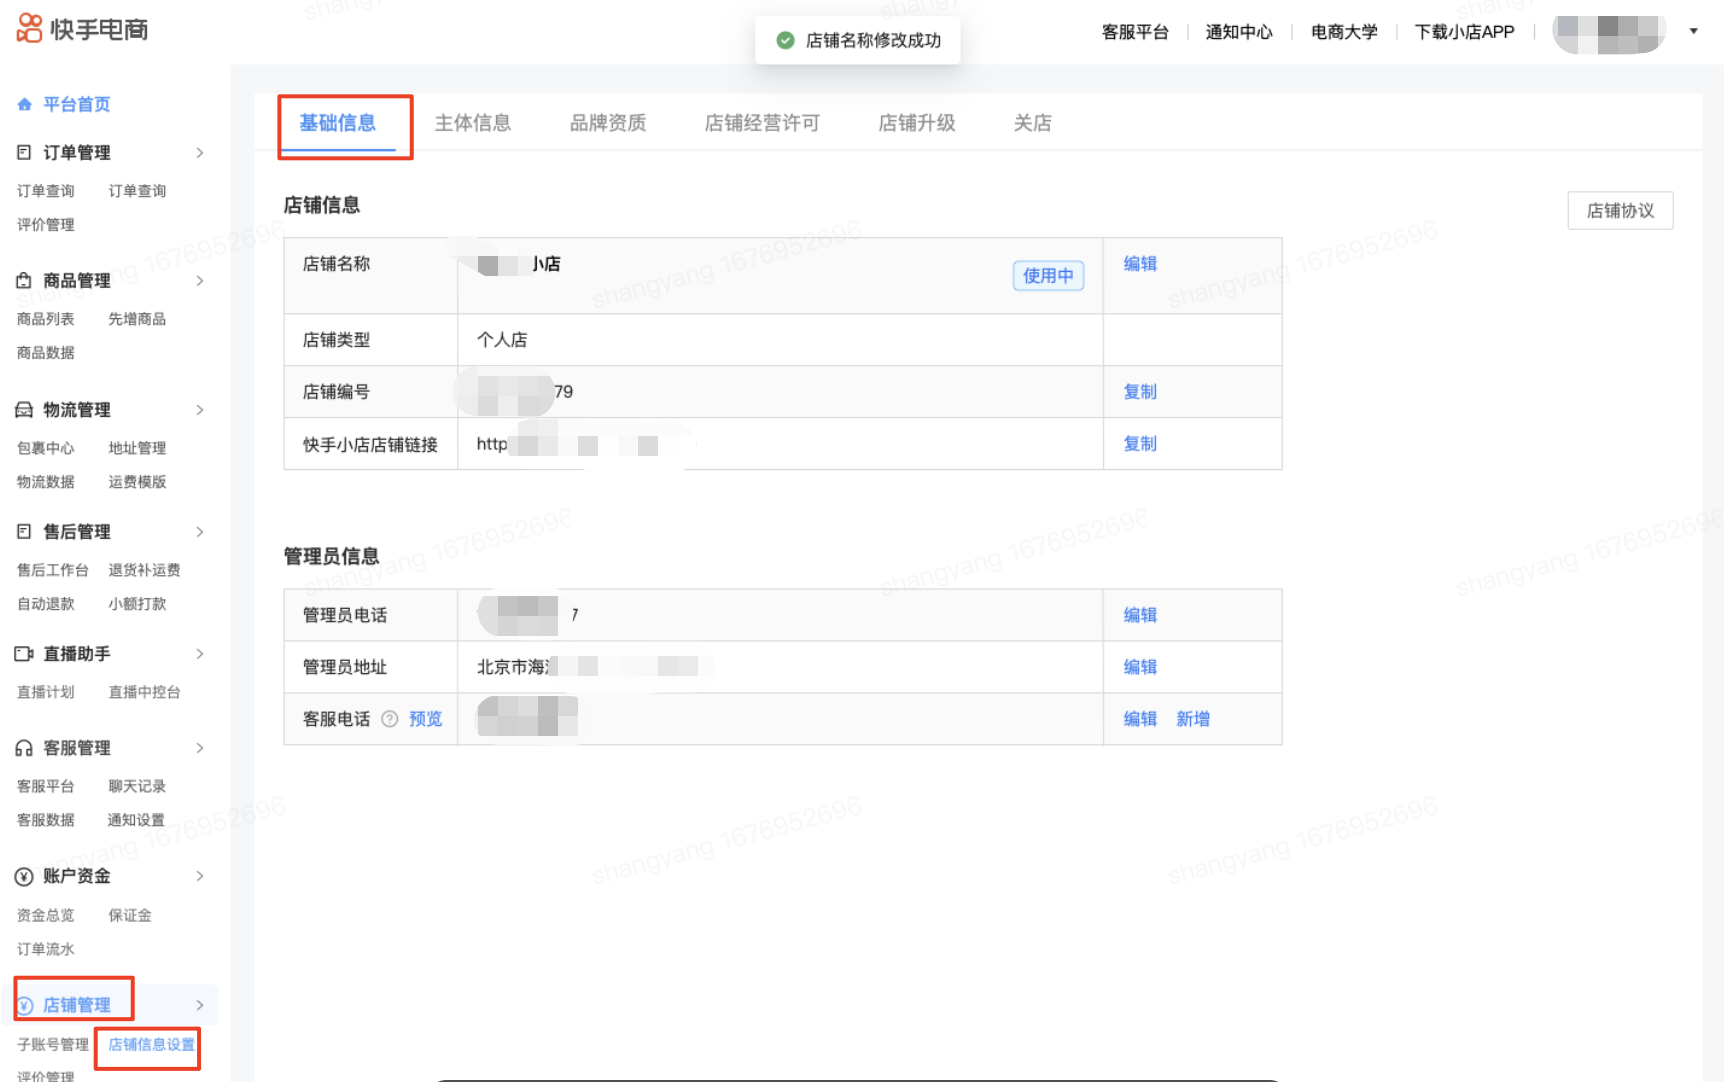The image size is (1724, 1082).
Task: Switch to the 主体信息 tab
Action: [x=472, y=123]
